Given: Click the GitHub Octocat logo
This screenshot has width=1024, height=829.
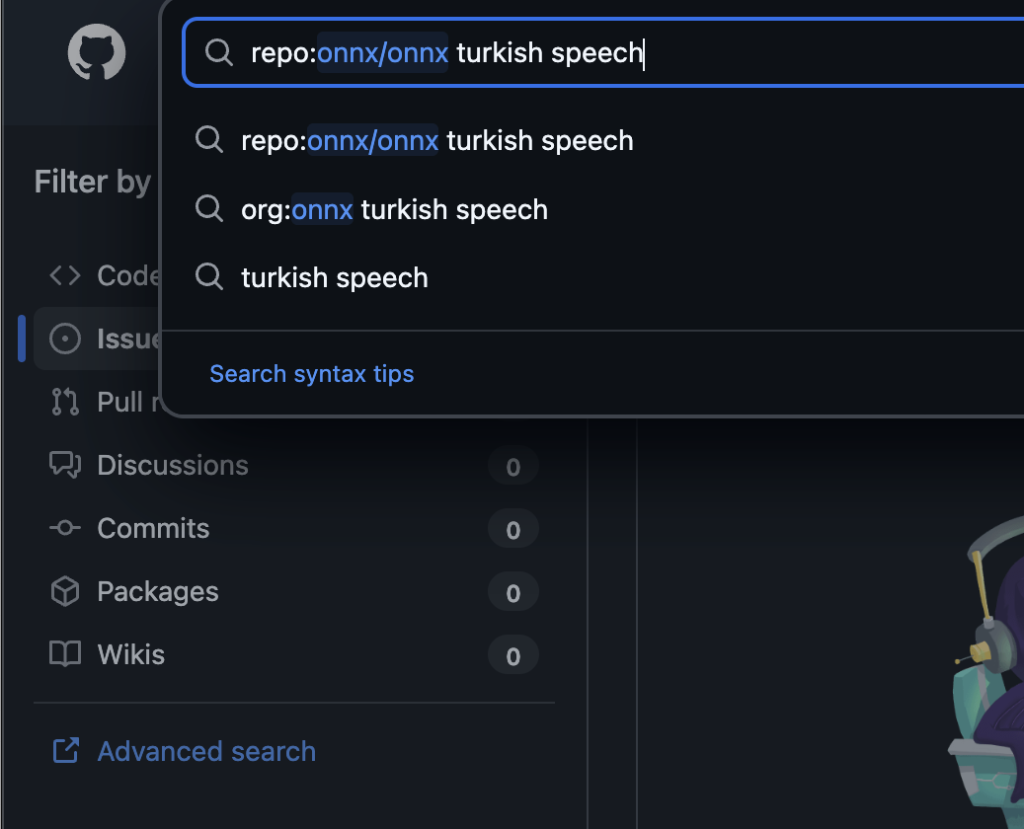Looking at the screenshot, I should (96, 52).
